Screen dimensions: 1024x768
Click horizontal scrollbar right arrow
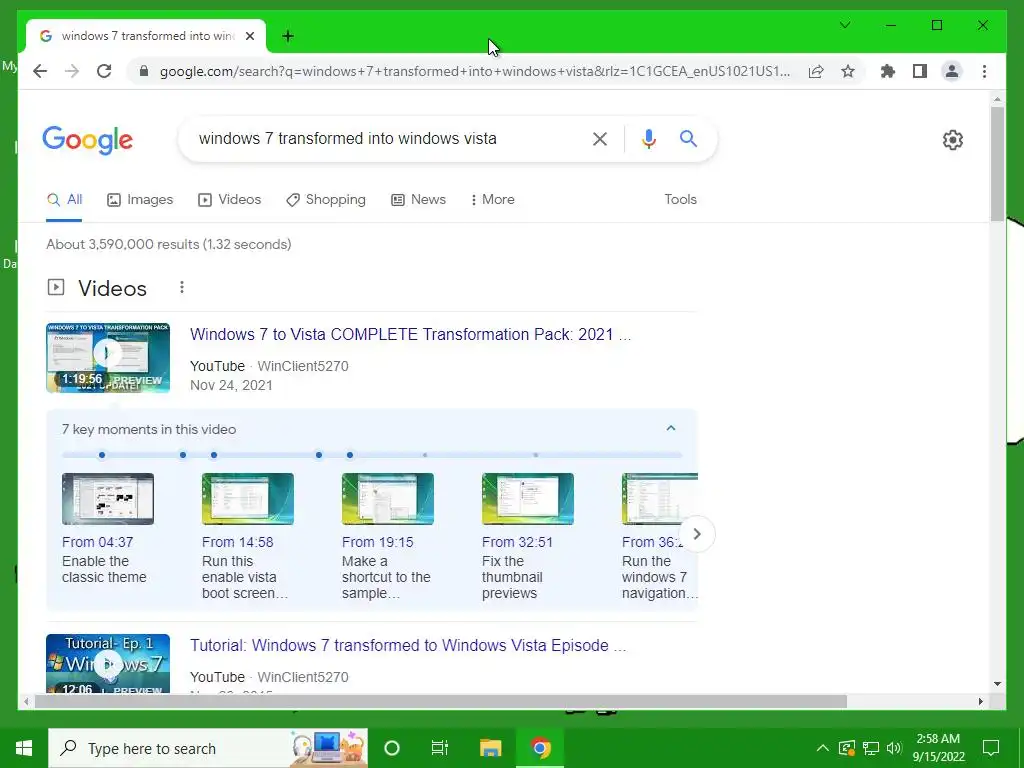[x=980, y=701]
